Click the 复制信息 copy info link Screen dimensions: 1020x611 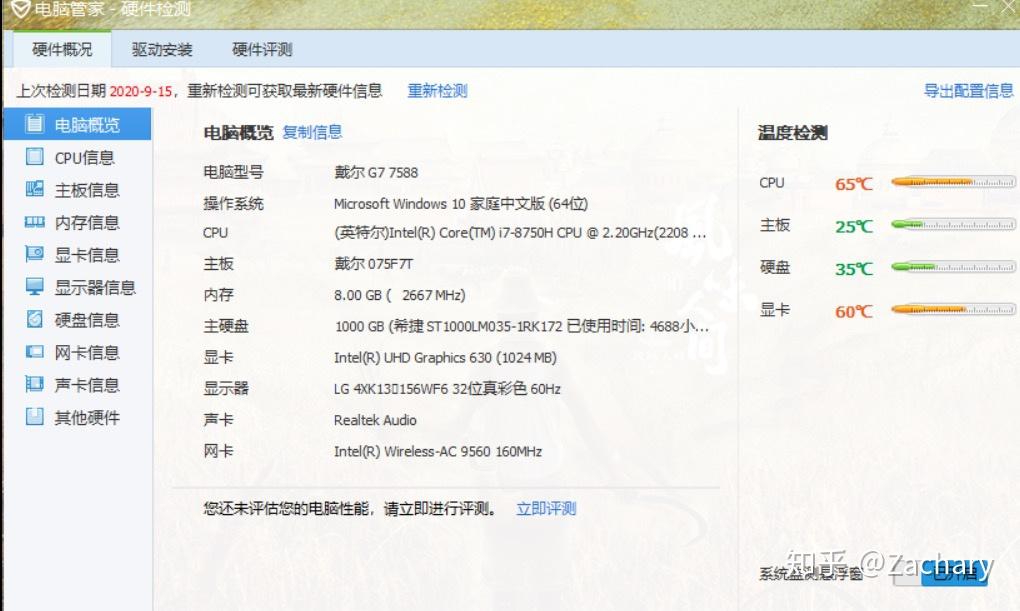[312, 132]
